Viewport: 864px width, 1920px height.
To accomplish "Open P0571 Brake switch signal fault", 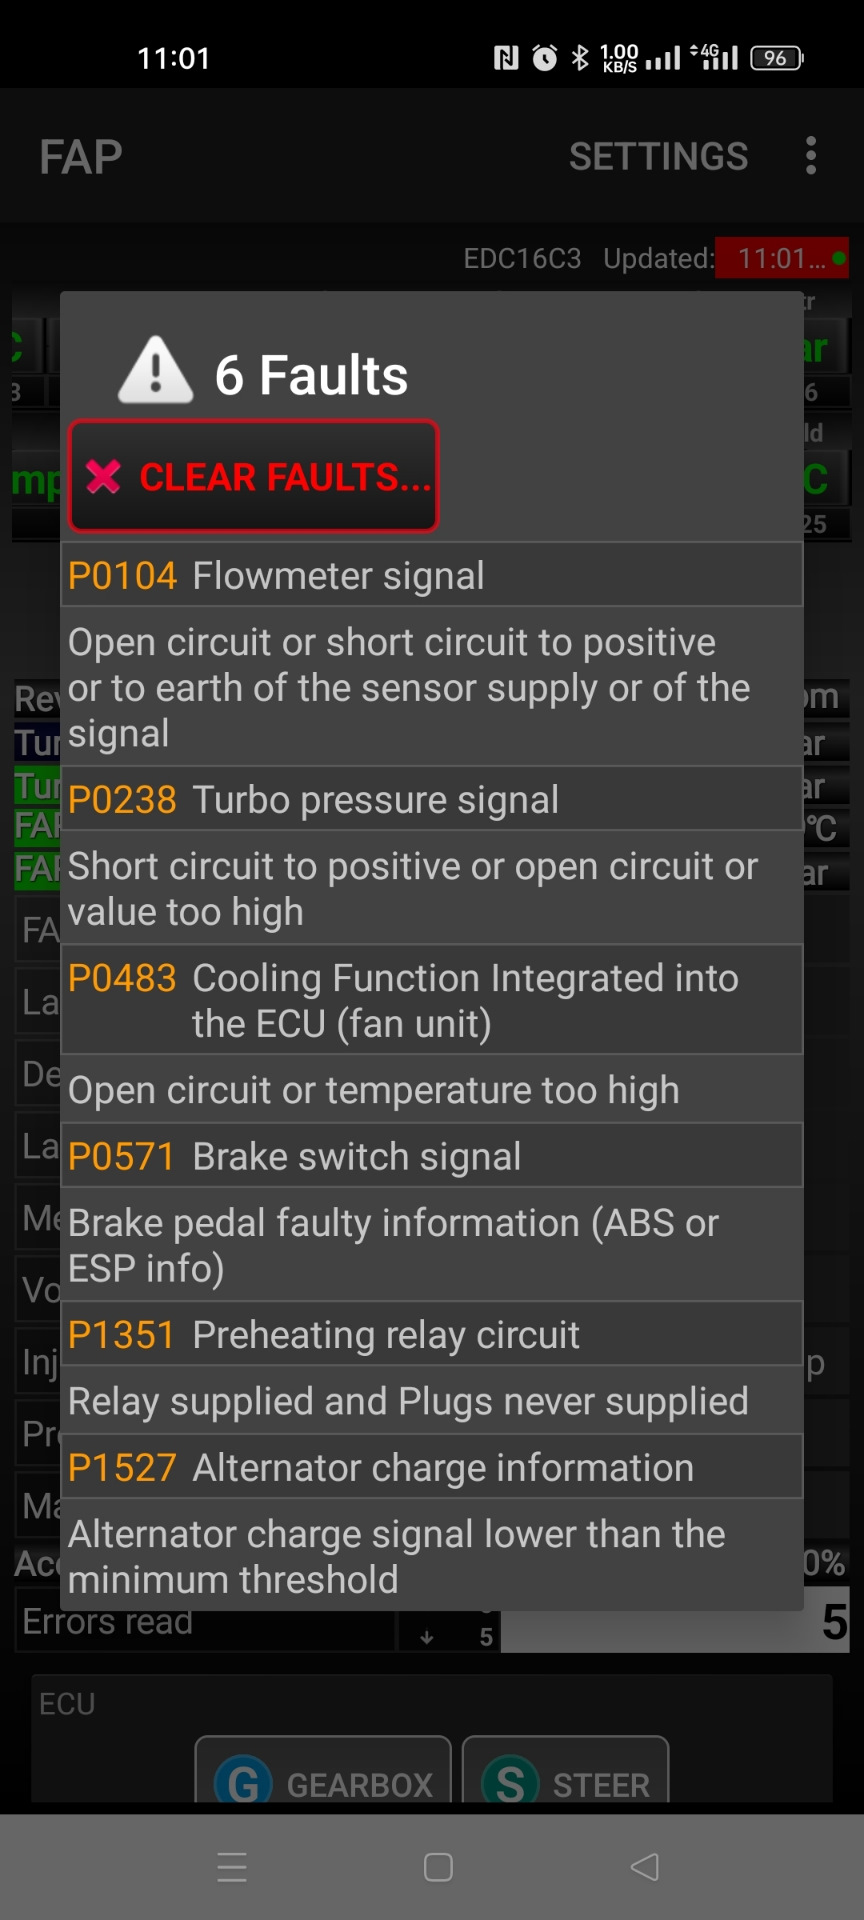I will coord(431,1157).
